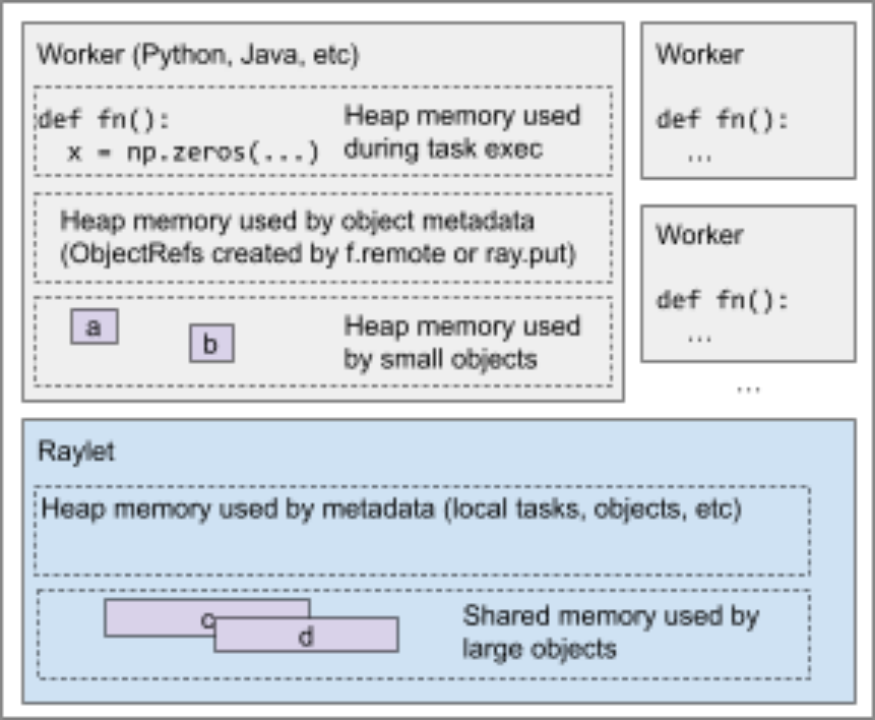The height and width of the screenshot is (720, 875).
Task: Select the "Heap memory used during task exec" text
Action: pyautogui.click(x=462, y=132)
